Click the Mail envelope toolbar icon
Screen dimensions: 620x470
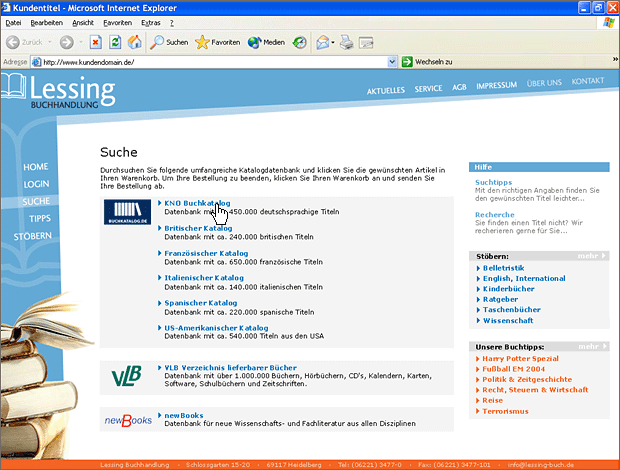(x=323, y=42)
